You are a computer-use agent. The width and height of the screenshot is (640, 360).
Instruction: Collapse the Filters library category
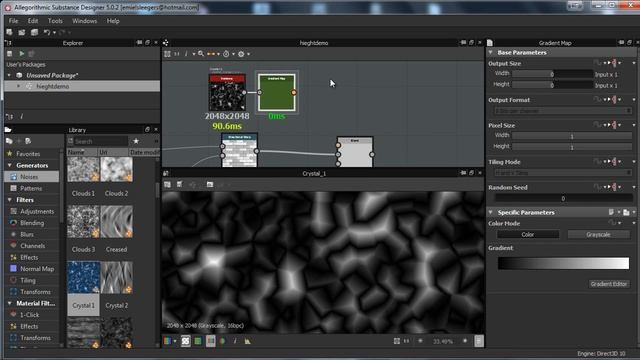(9, 200)
